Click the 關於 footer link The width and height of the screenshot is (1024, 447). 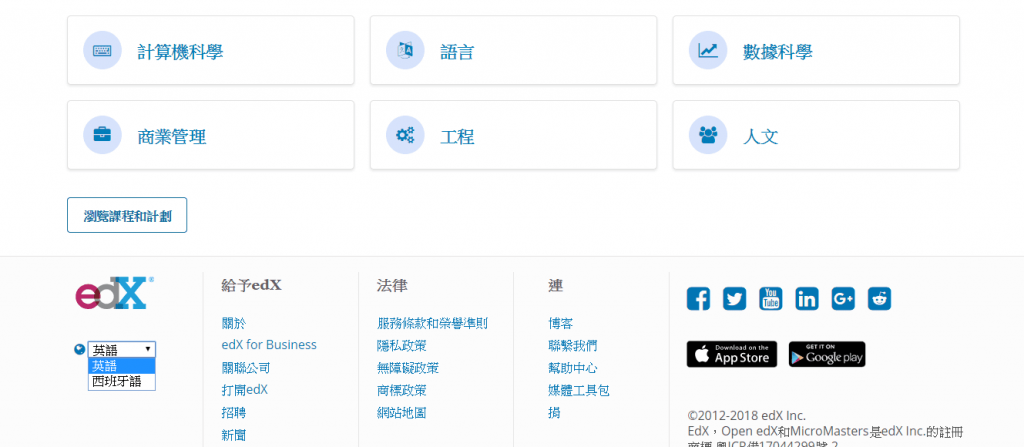point(234,323)
